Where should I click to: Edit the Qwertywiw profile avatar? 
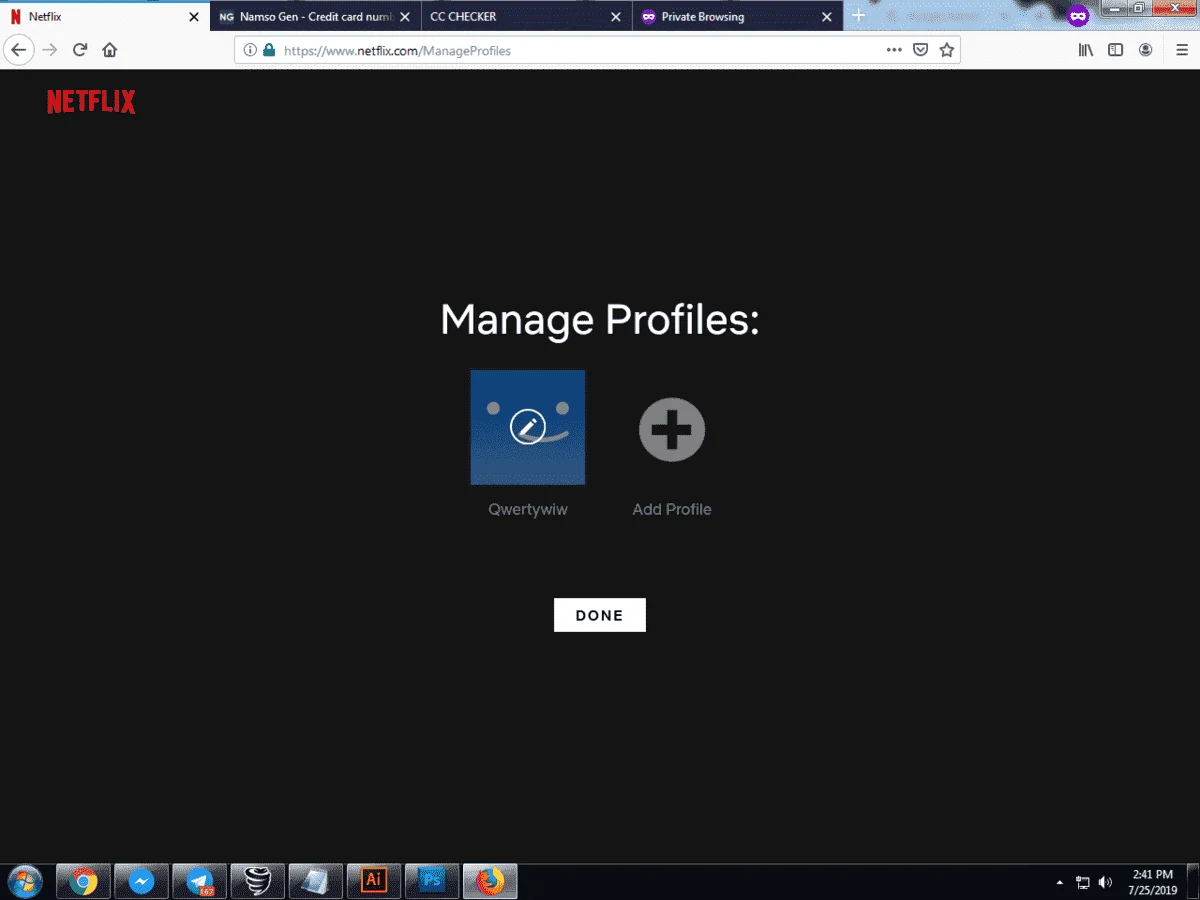coord(528,427)
